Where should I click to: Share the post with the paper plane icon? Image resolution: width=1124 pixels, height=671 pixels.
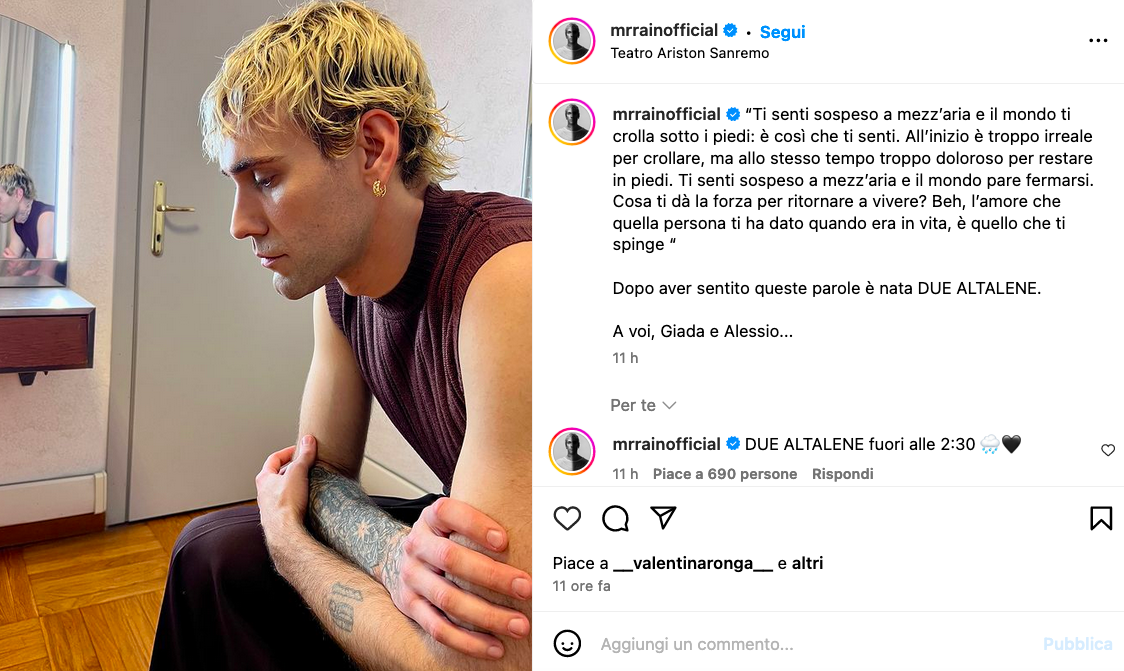(663, 518)
